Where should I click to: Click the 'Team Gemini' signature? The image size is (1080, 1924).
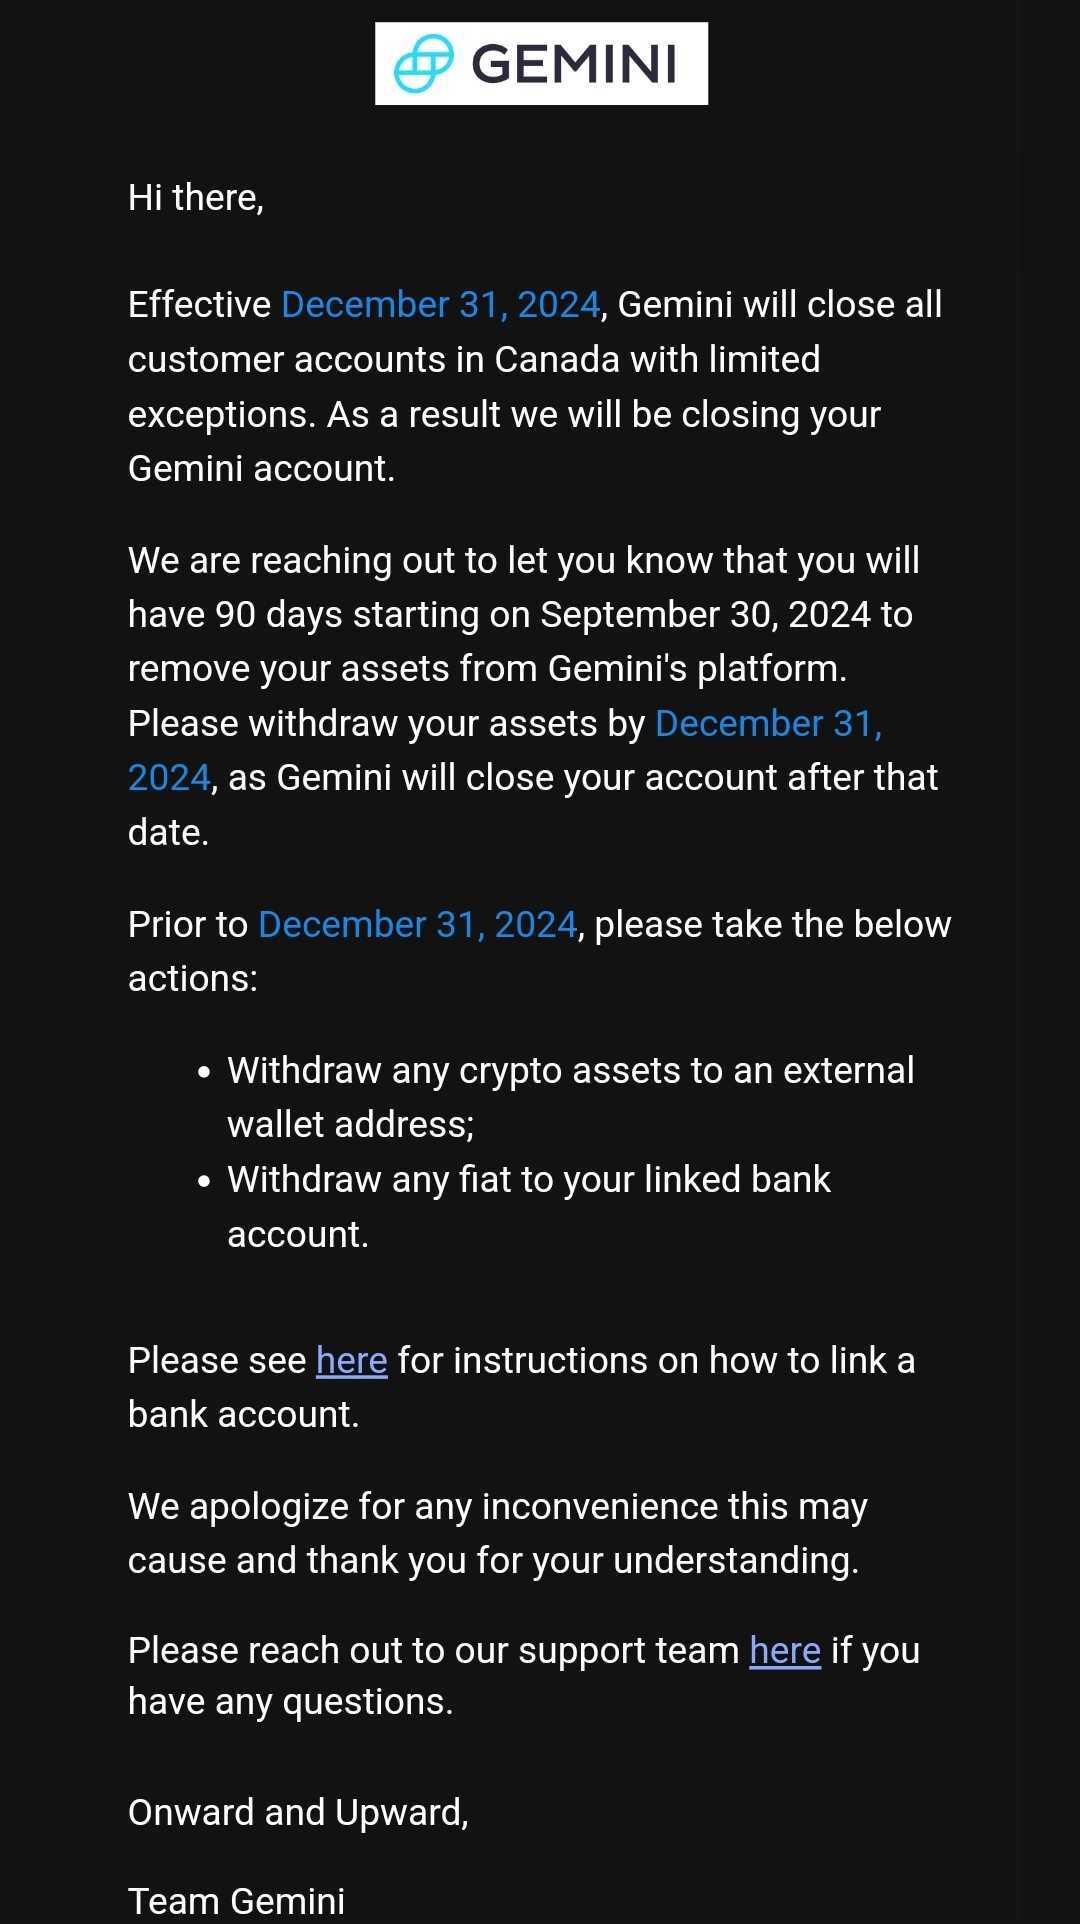click(x=236, y=1901)
